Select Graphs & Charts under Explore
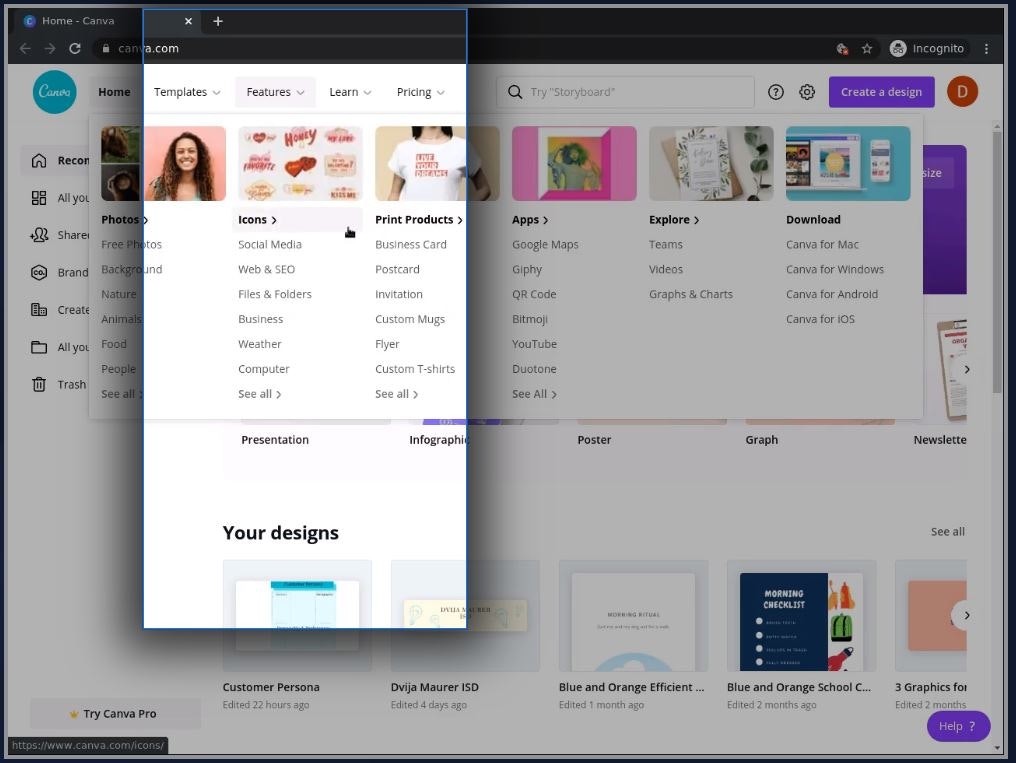This screenshot has width=1016, height=763. (691, 294)
